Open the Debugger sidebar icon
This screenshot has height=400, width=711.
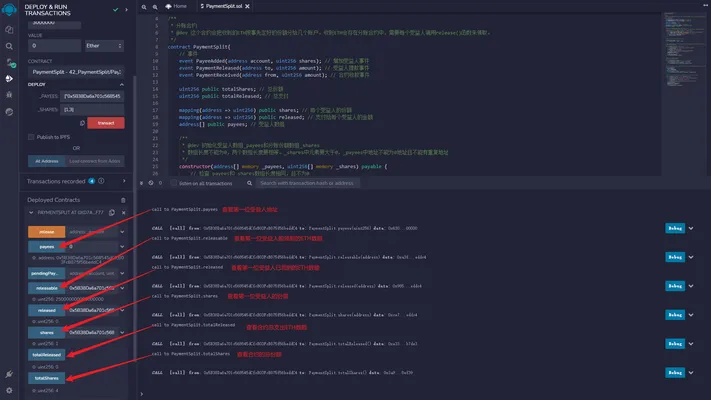point(9,95)
